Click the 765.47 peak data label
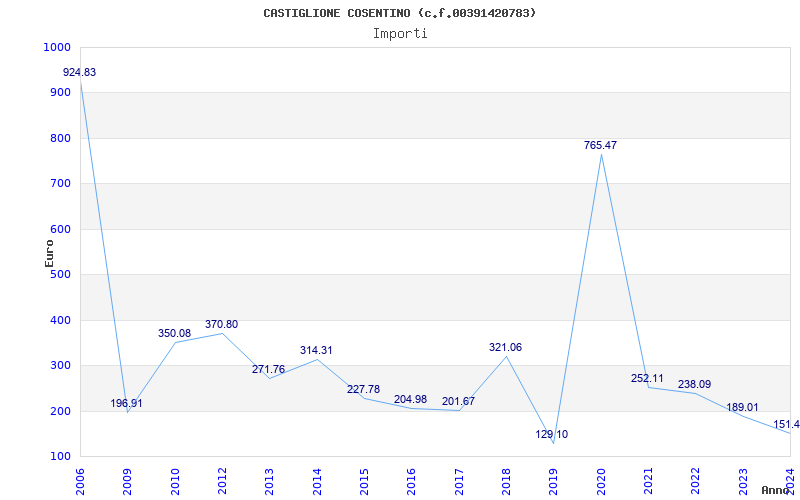 point(601,145)
